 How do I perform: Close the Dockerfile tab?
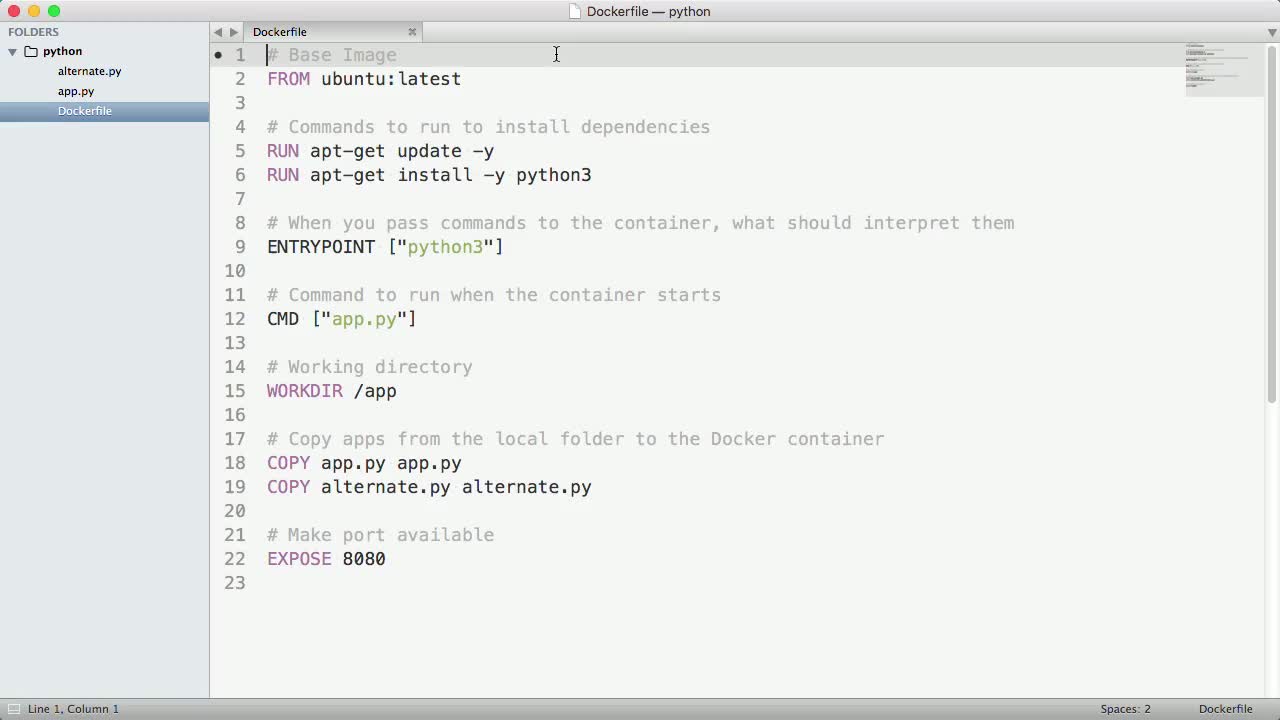(x=412, y=32)
